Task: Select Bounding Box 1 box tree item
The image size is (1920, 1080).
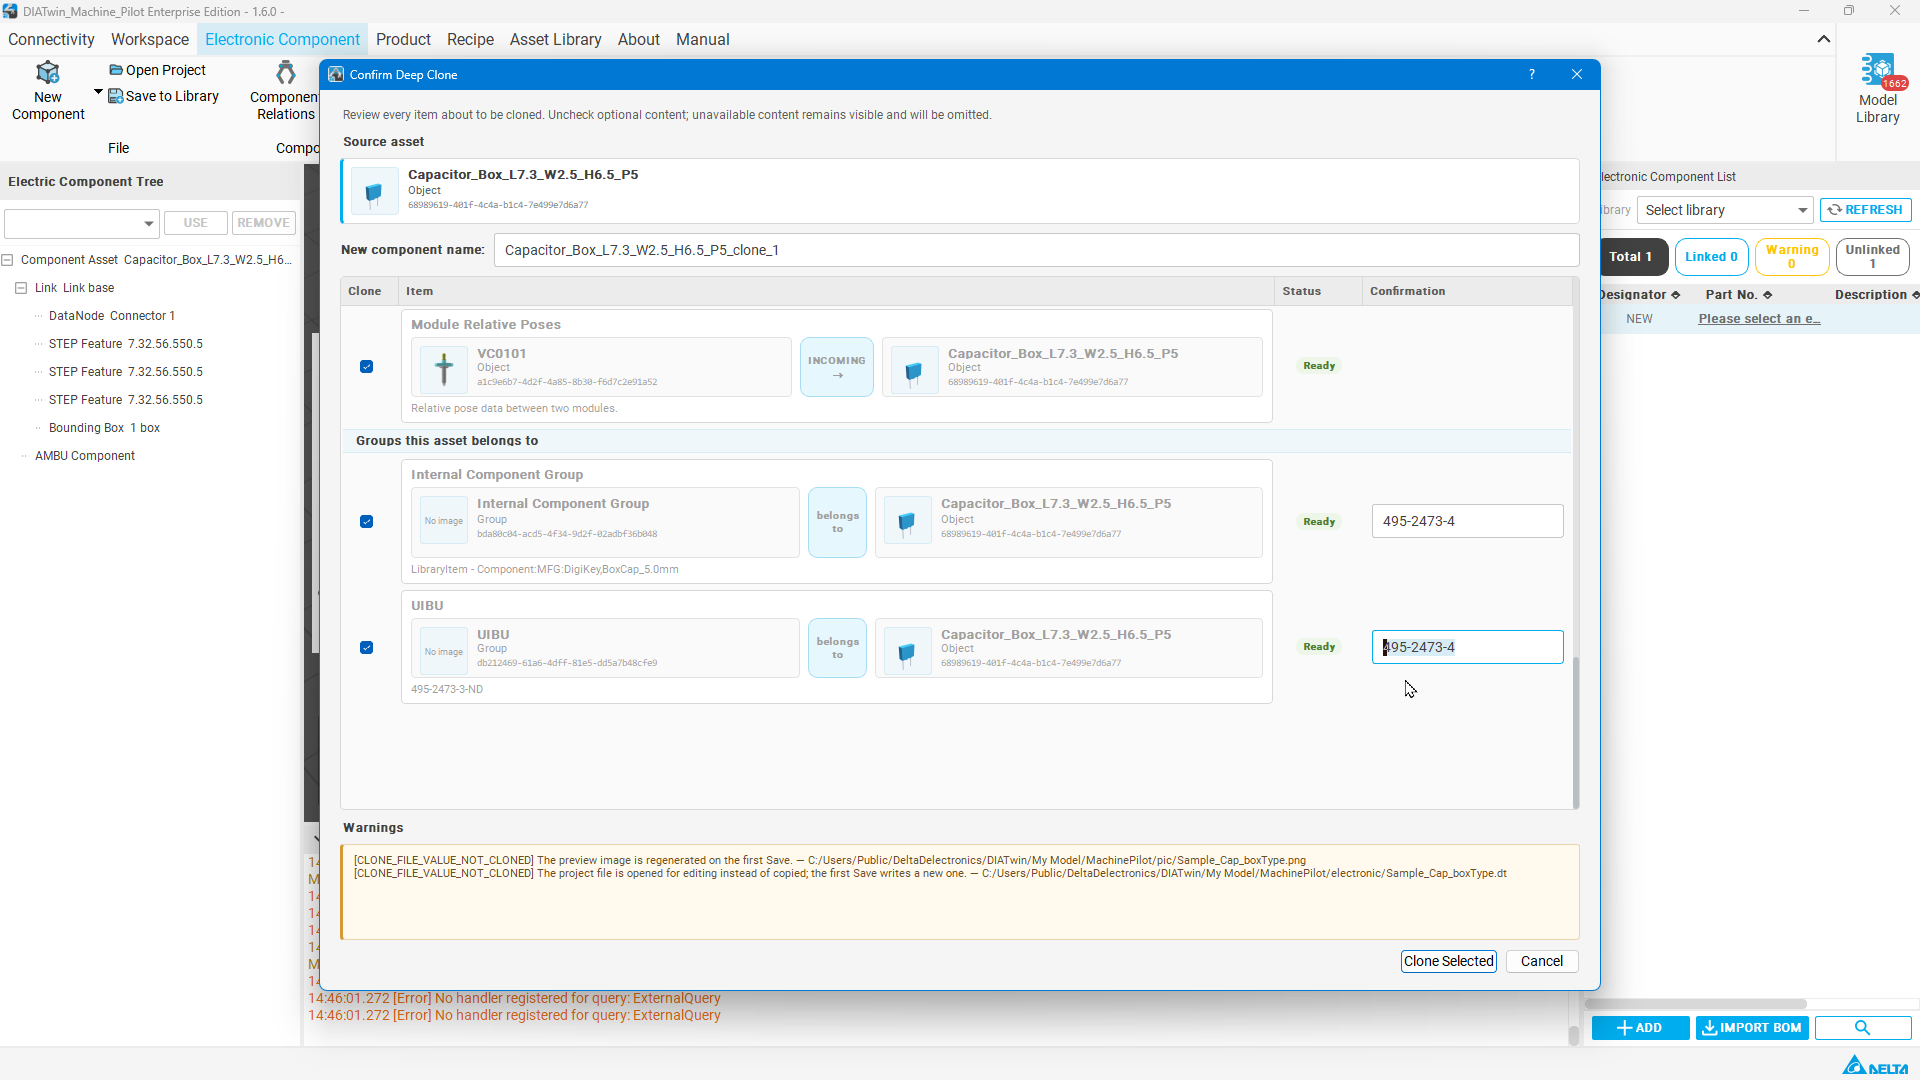Action: pyautogui.click(x=104, y=428)
